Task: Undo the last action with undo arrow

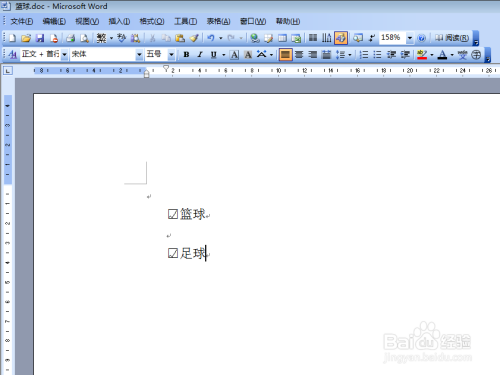Action: 211,38
